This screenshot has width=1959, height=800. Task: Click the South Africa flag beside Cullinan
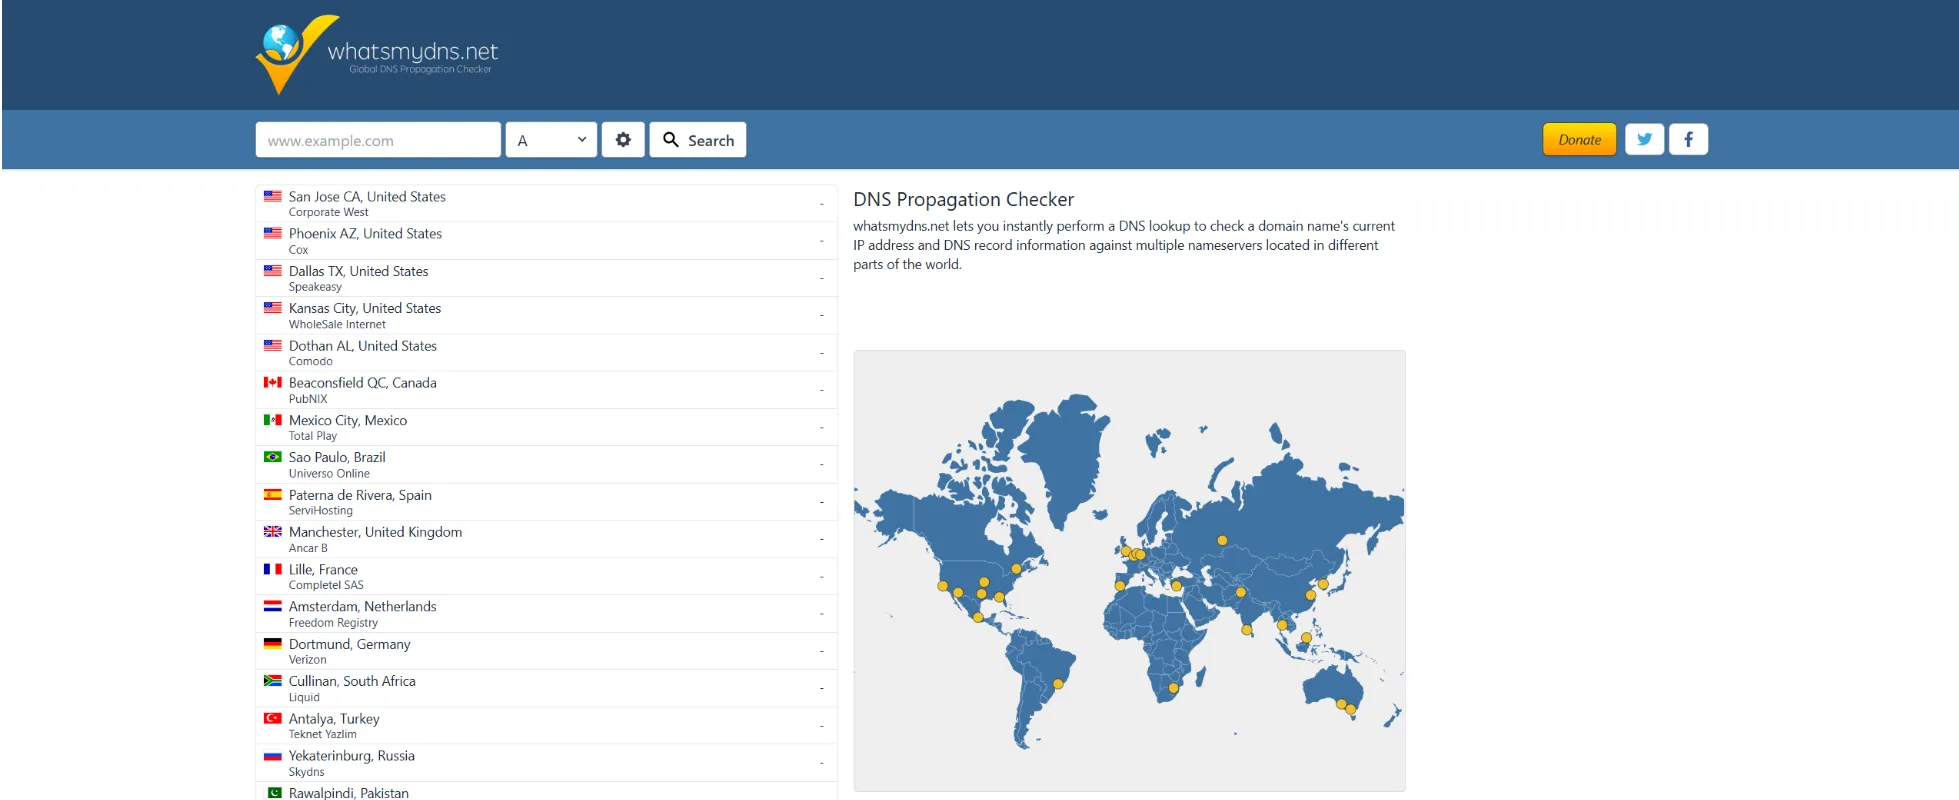272,681
